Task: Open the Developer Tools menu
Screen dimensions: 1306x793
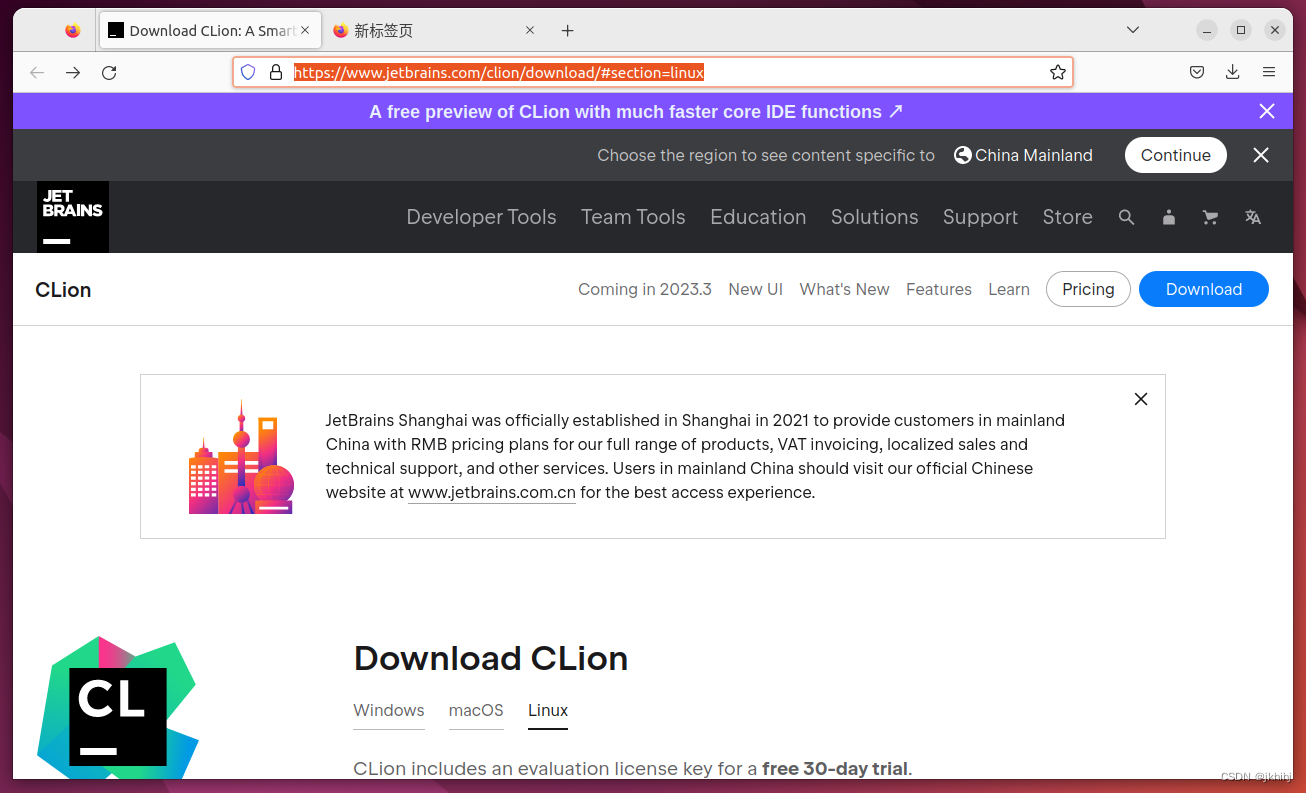Action: tap(481, 217)
